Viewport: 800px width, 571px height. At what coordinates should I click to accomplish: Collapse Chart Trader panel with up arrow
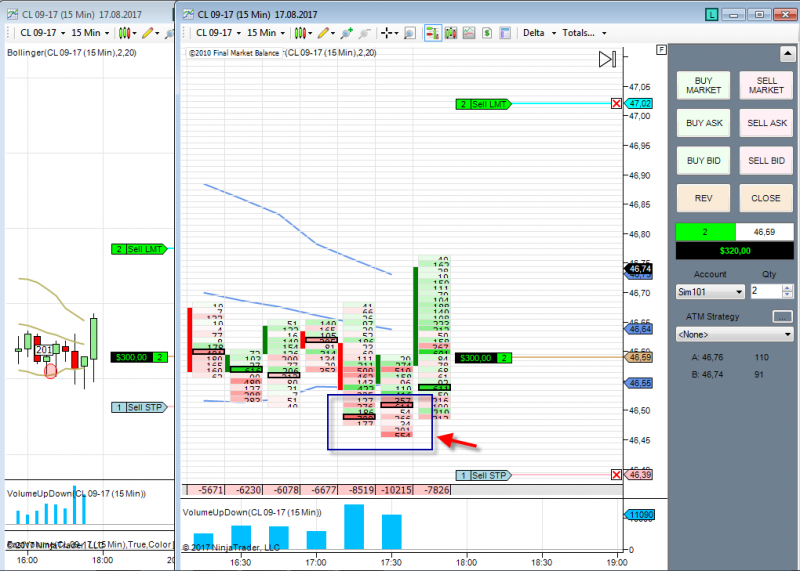(x=787, y=54)
